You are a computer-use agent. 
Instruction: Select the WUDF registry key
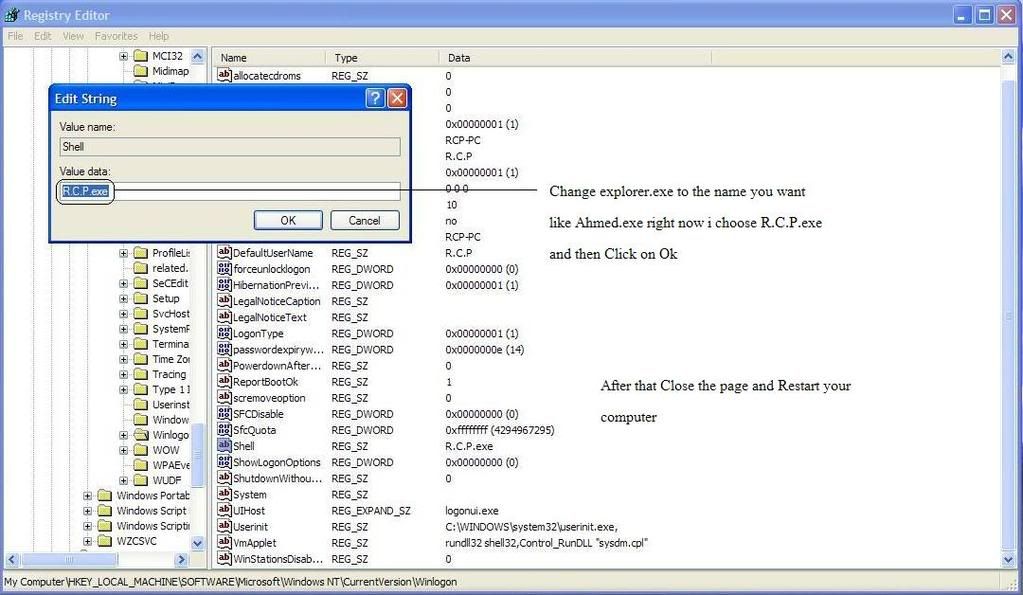[x=167, y=480]
